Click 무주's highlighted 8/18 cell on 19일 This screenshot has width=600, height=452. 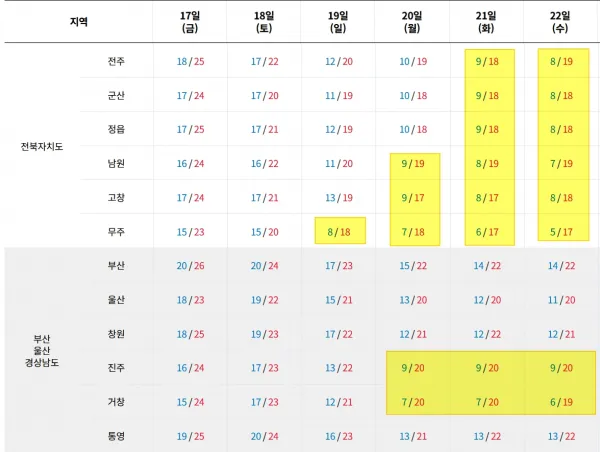[339, 231]
